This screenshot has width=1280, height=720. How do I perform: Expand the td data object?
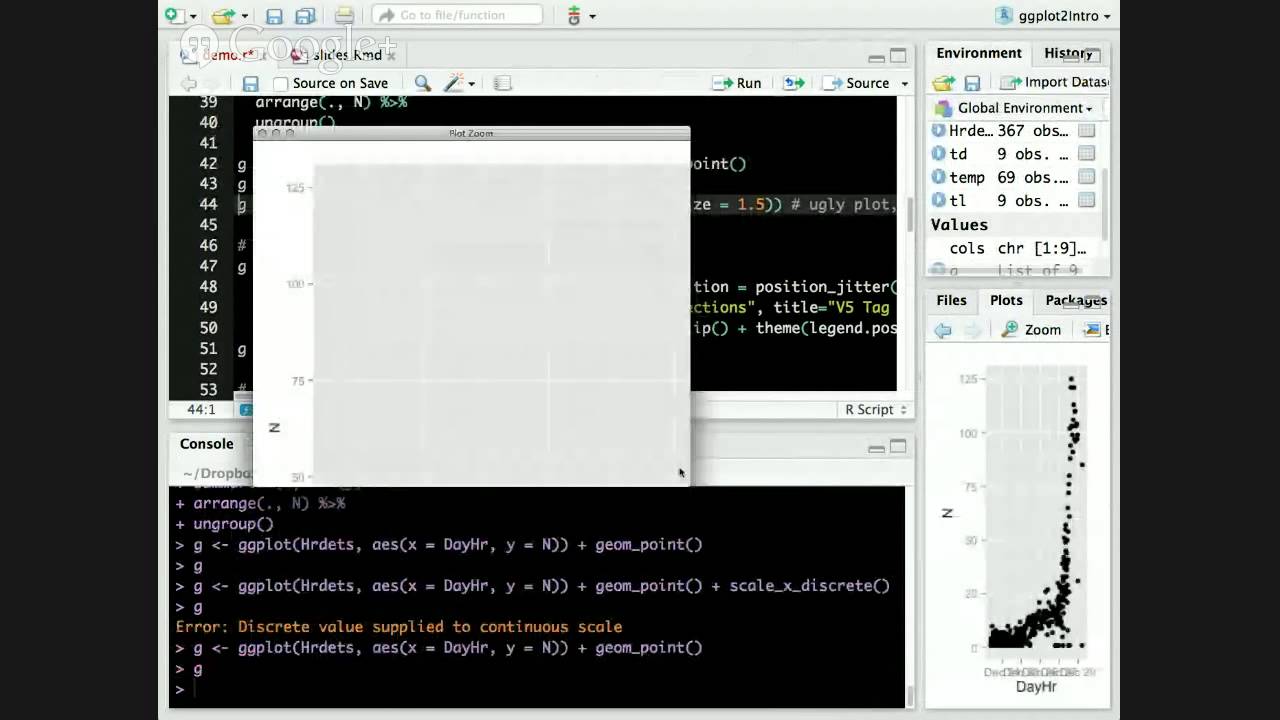[x=938, y=153]
